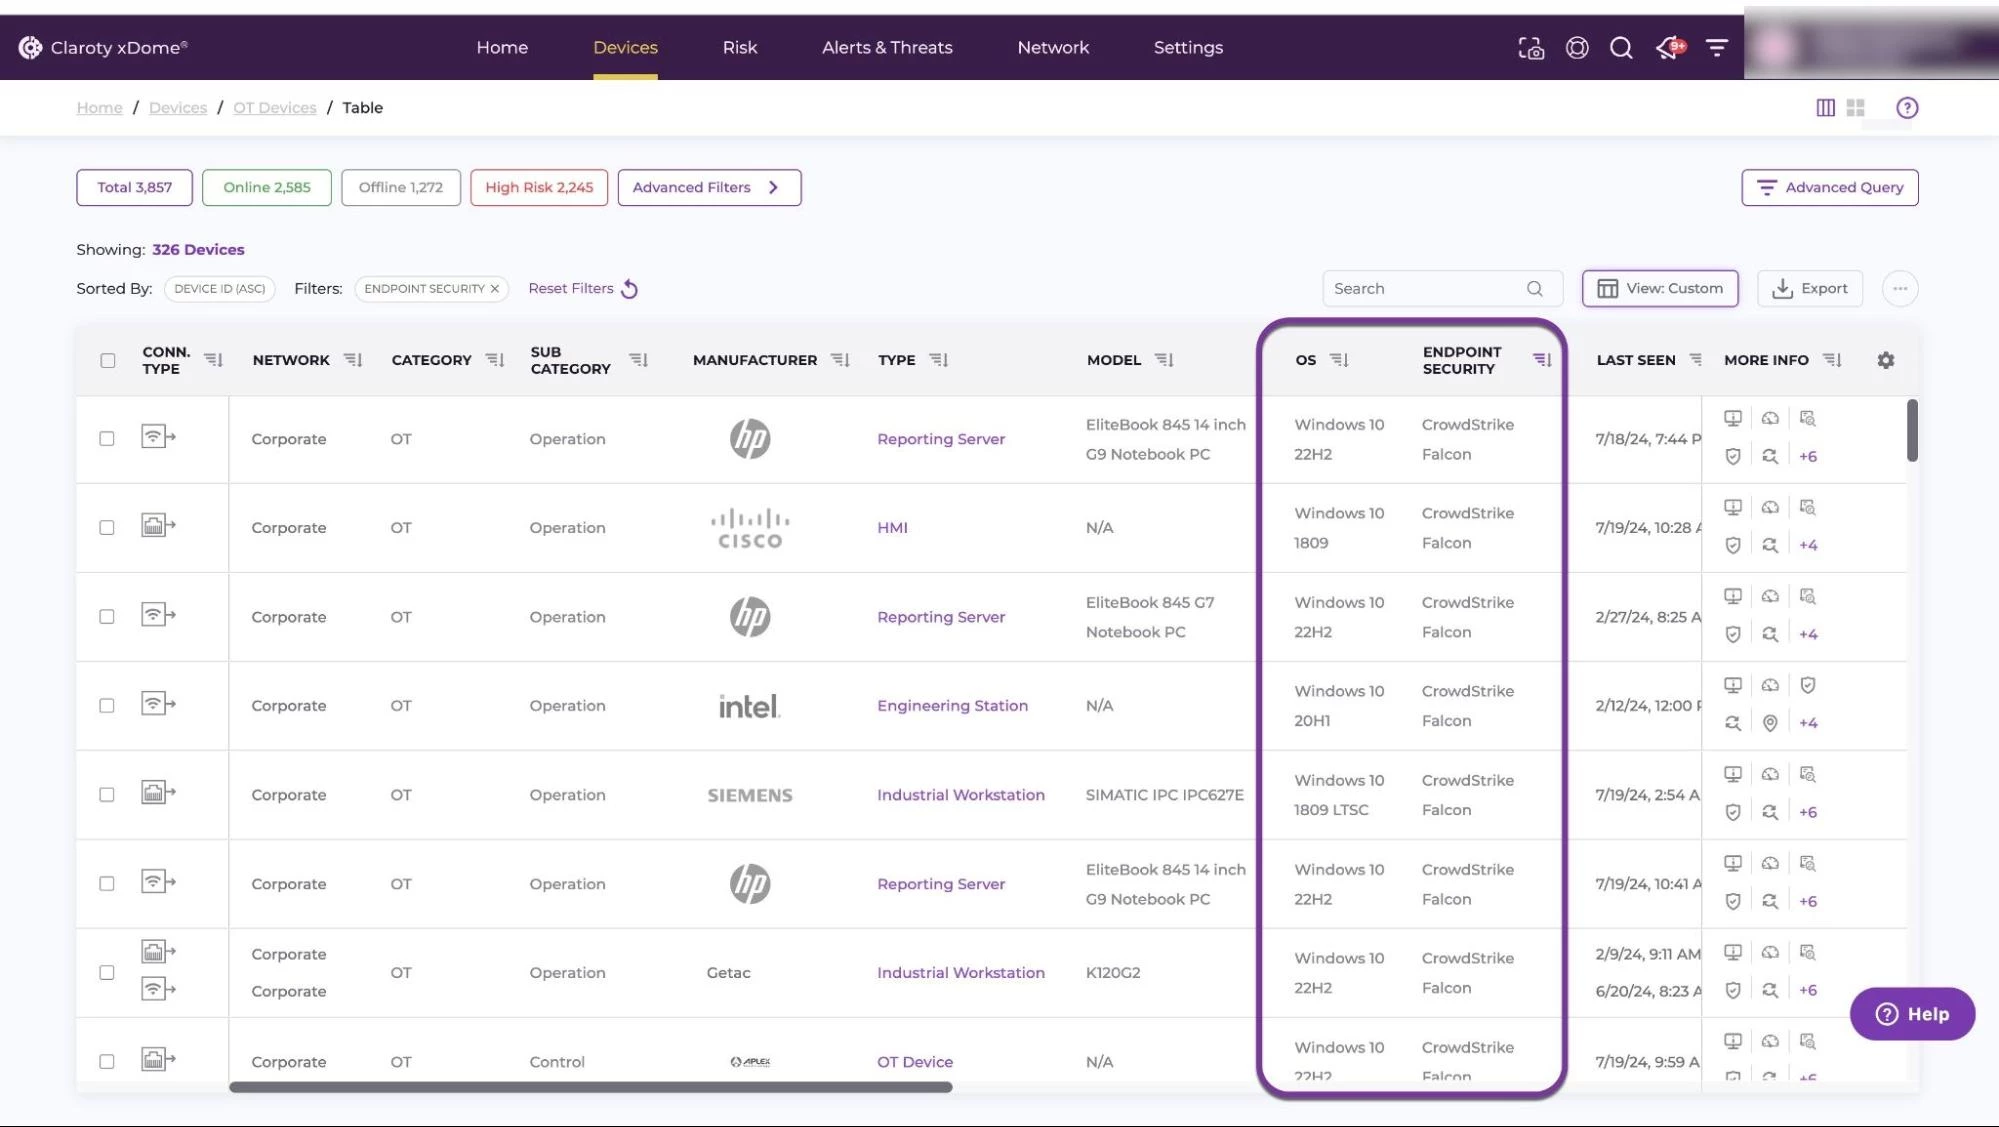Open the notifications megaphone icon
The height and width of the screenshot is (1127, 1999).
point(1669,47)
